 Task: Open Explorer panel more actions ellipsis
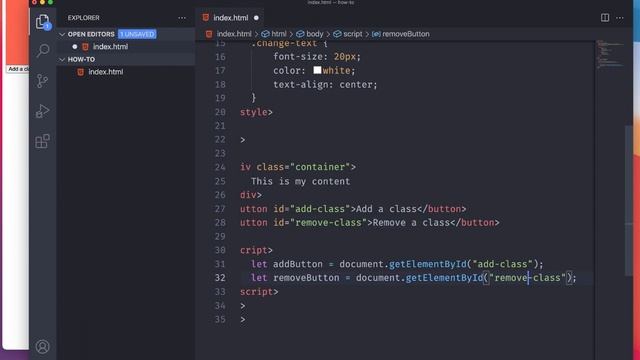(x=182, y=18)
